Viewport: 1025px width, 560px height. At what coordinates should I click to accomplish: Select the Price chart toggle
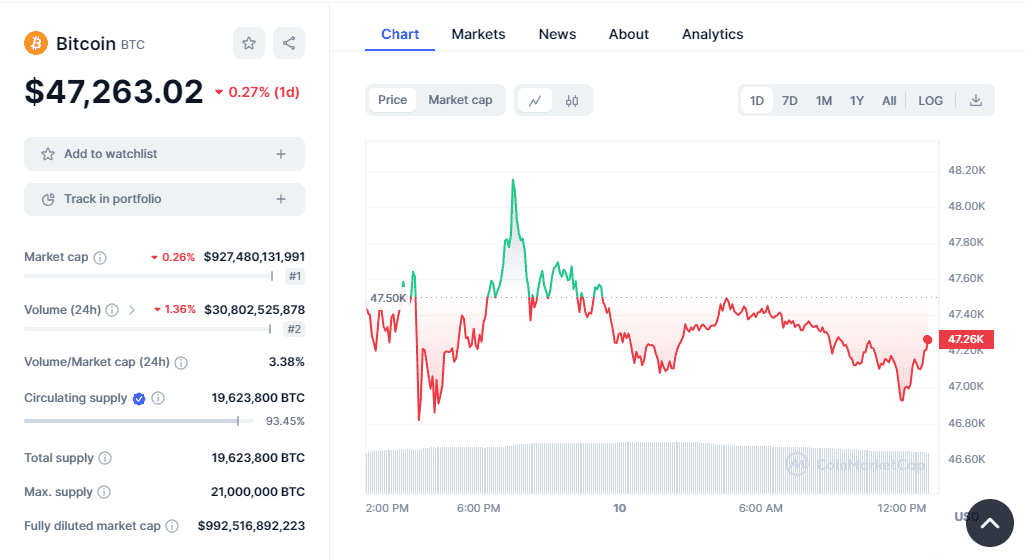392,100
